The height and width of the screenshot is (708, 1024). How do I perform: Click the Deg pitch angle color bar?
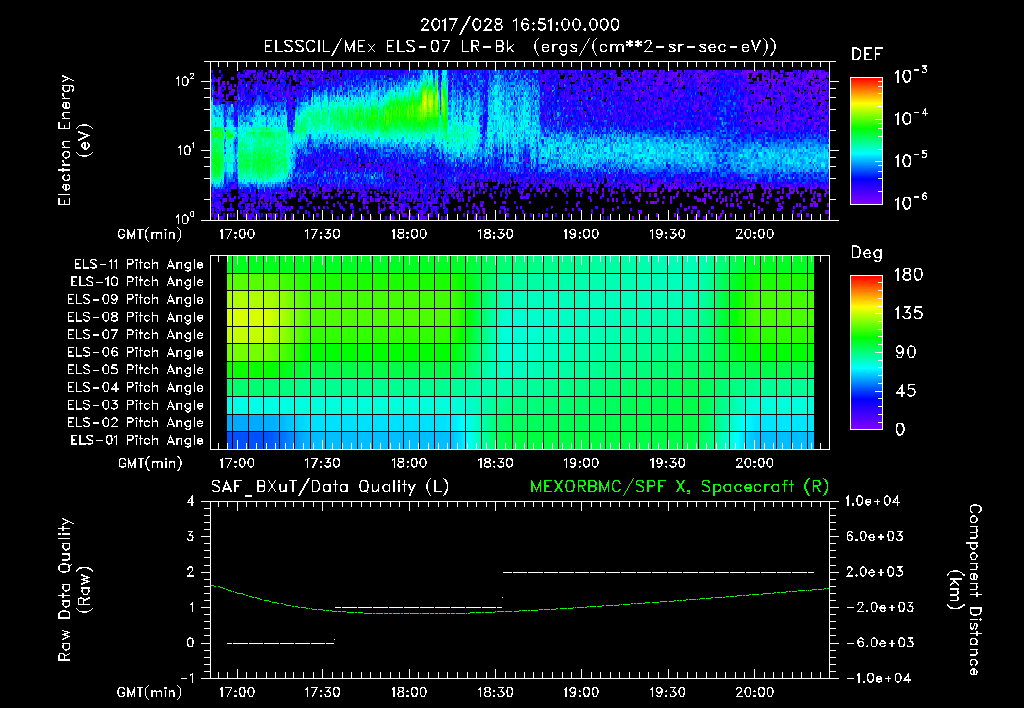pyautogui.click(x=866, y=352)
